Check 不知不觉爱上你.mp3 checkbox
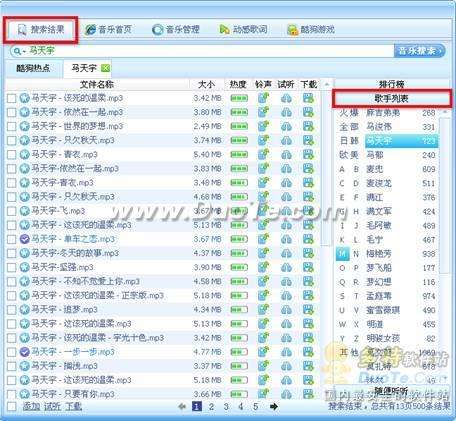 12,281
